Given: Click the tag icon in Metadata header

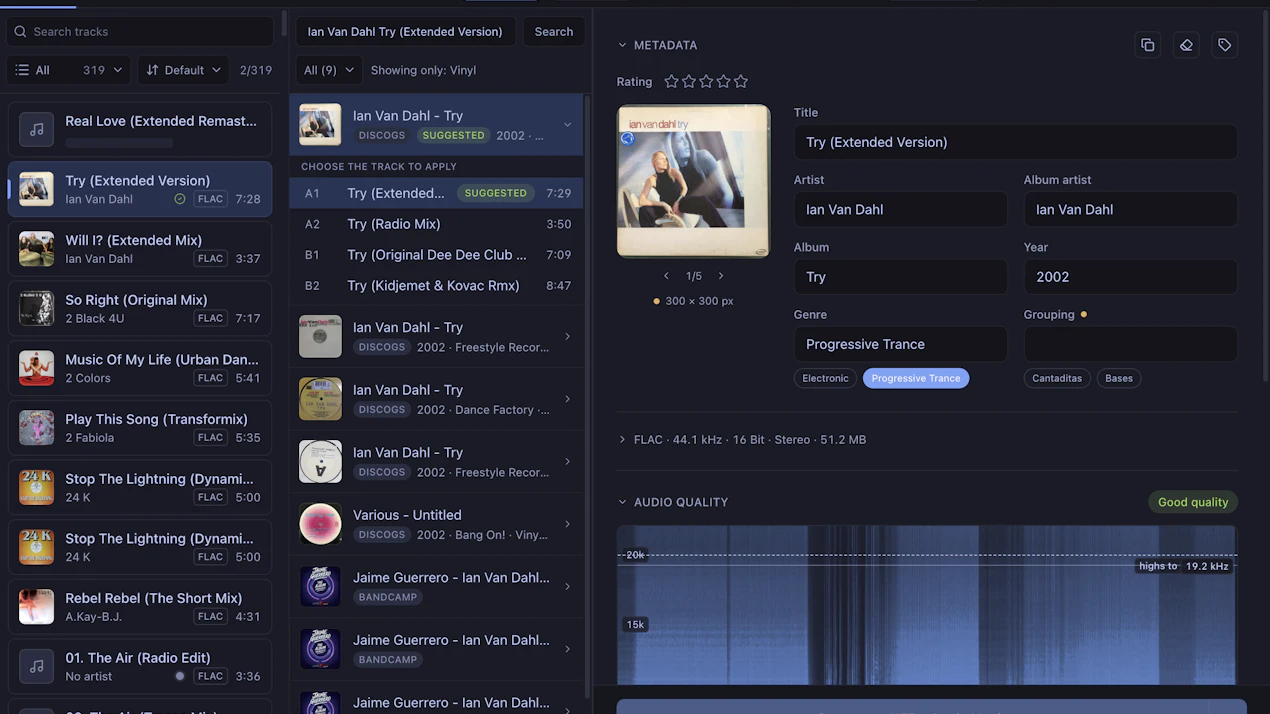Looking at the screenshot, I should coord(1224,45).
